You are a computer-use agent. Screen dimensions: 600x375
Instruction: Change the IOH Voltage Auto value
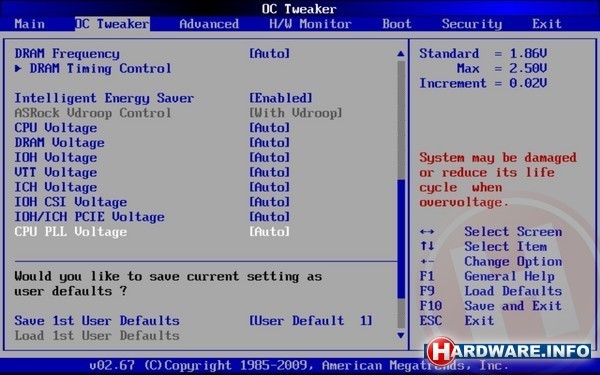269,158
